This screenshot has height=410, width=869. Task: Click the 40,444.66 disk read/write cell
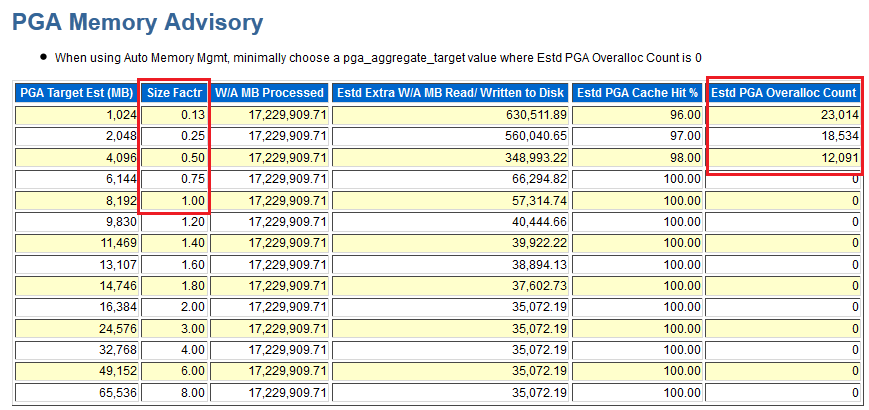click(450, 222)
